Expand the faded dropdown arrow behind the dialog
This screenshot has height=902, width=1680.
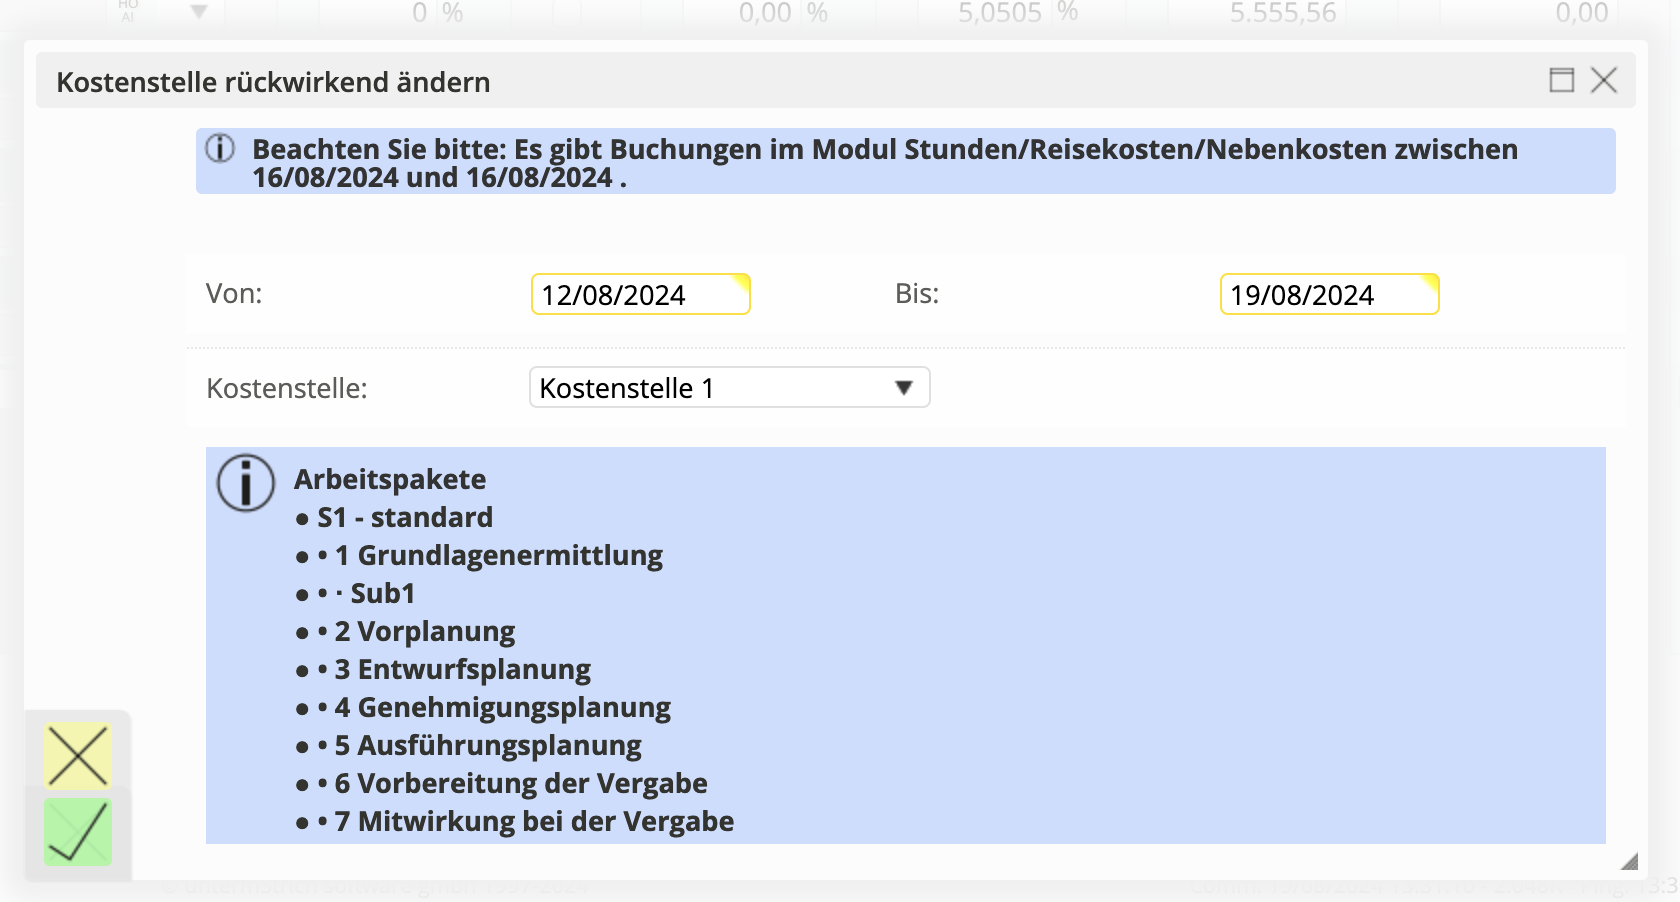point(199,12)
